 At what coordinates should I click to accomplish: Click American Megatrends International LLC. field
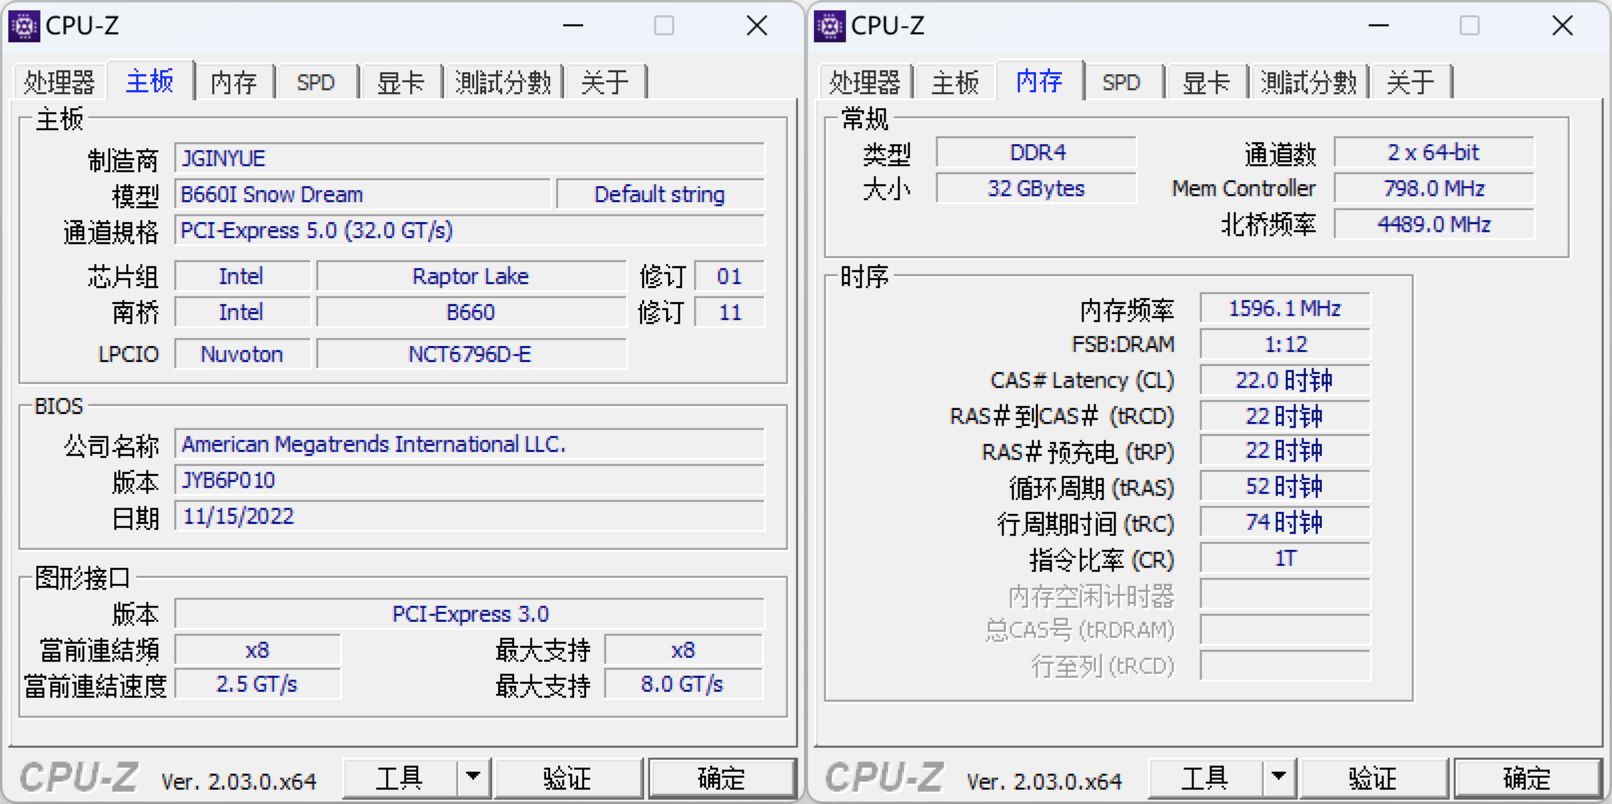click(469, 444)
